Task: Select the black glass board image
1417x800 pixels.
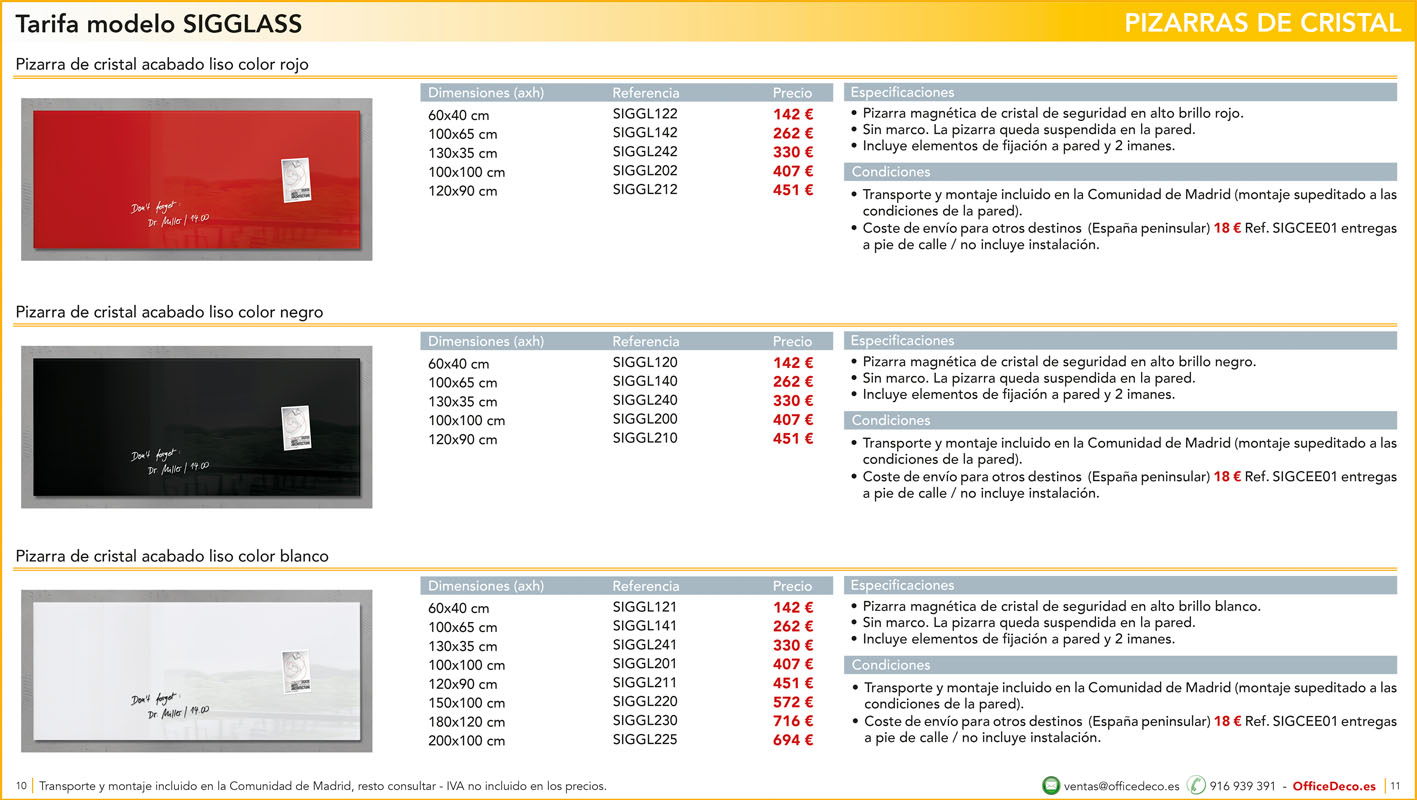Action: click(197, 427)
